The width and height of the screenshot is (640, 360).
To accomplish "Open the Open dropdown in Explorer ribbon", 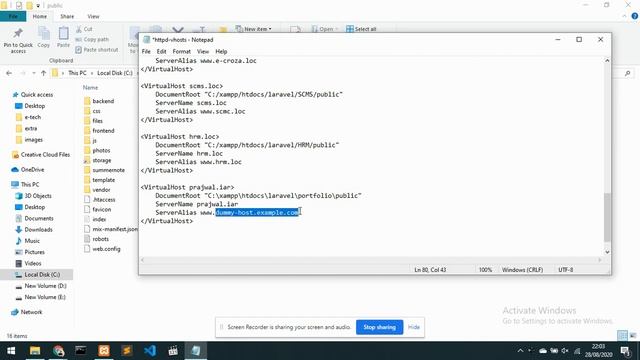I will tap(325, 29).
